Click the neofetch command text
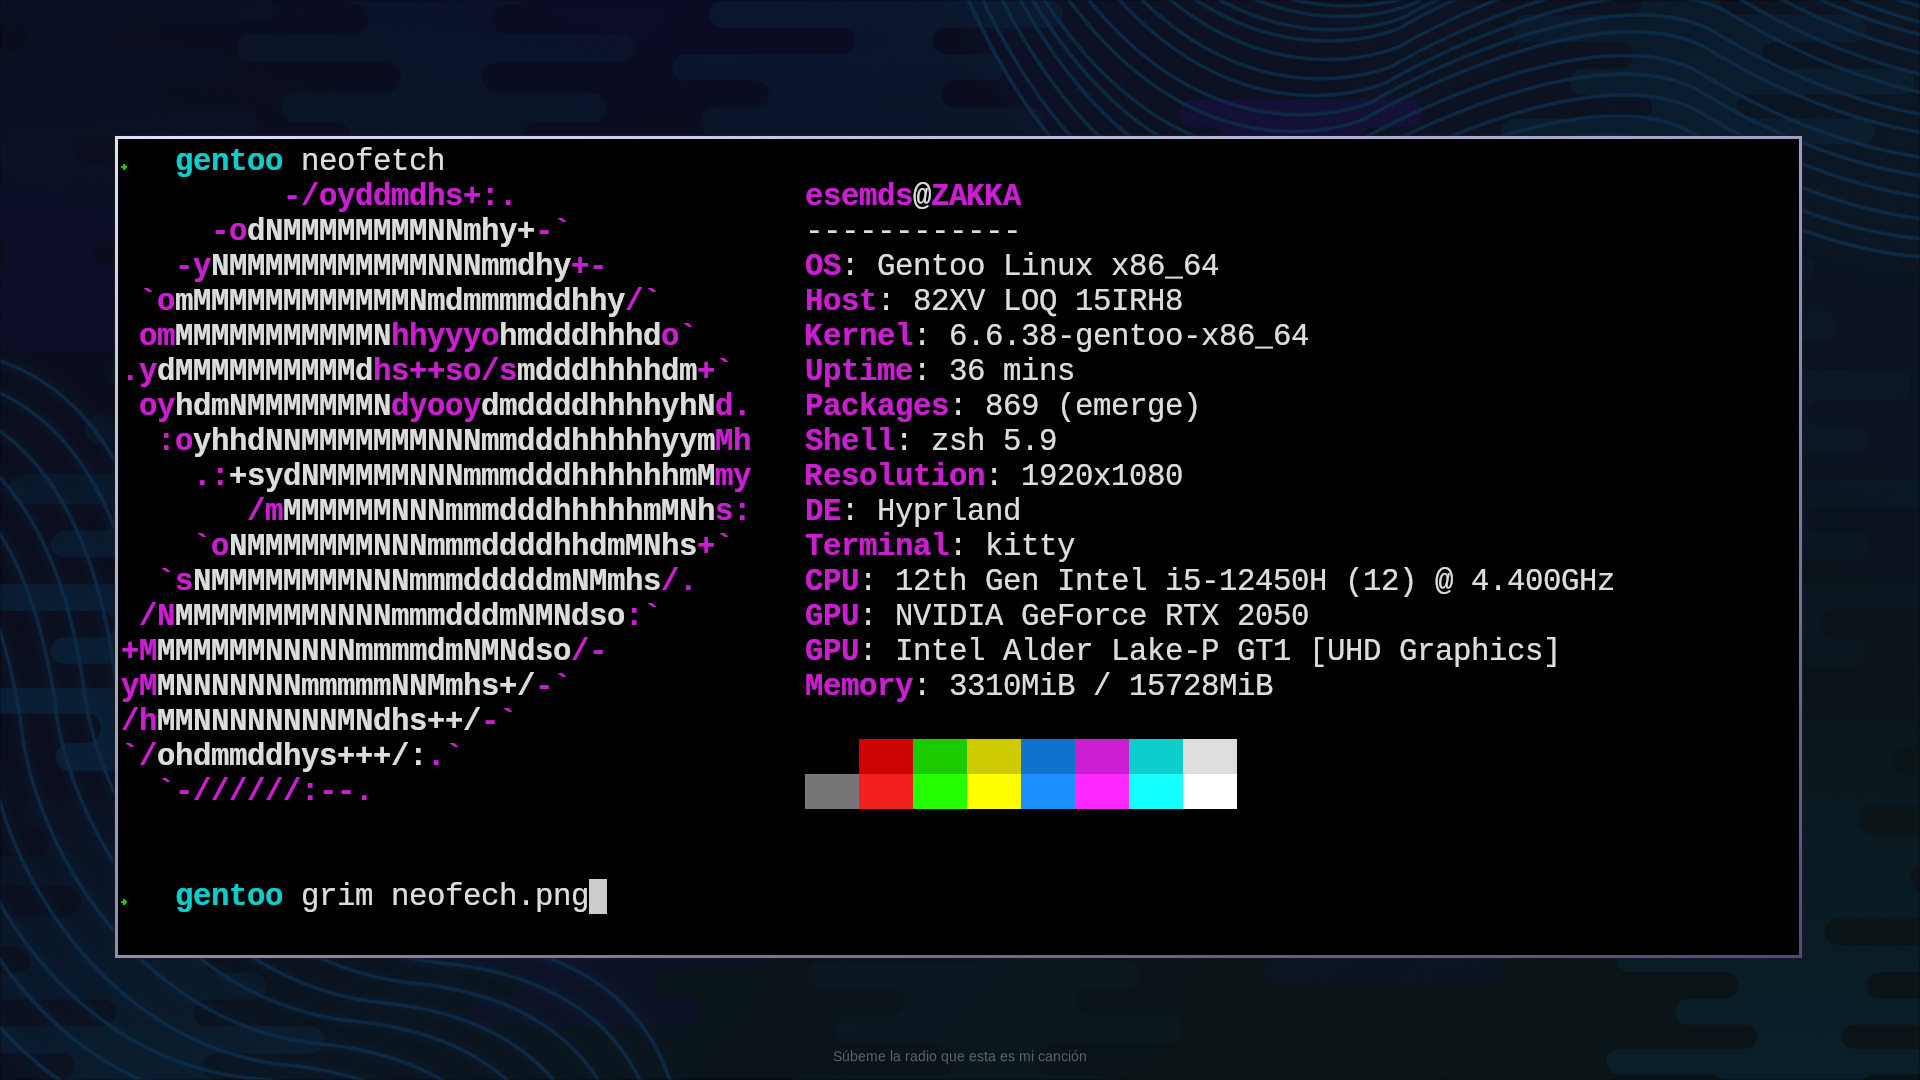 [372, 161]
